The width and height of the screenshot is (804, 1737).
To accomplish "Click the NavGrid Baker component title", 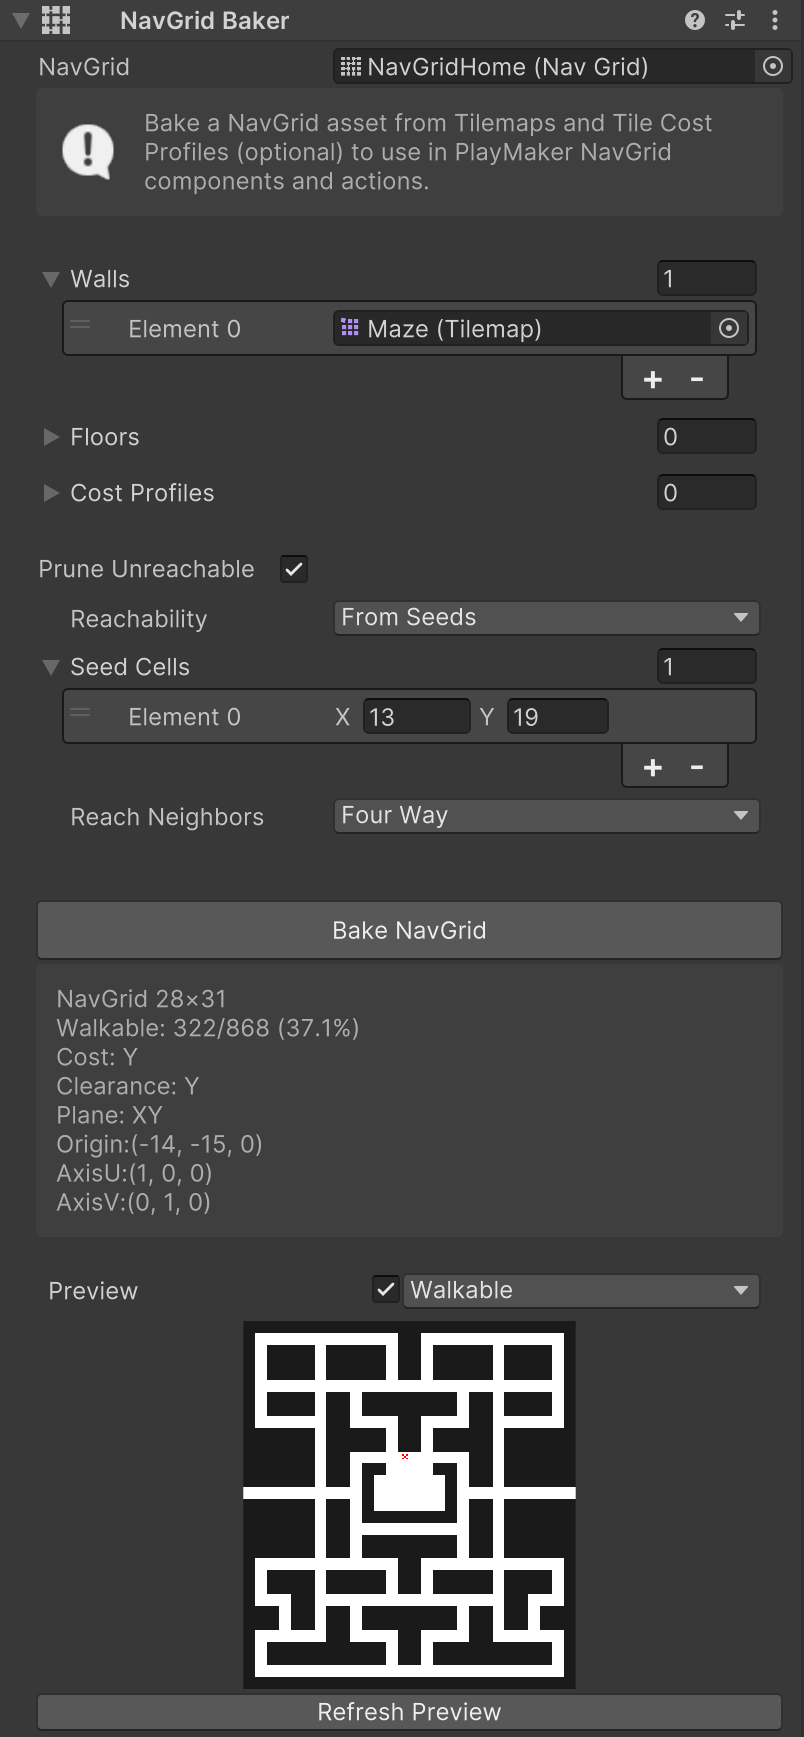I will coord(204,21).
